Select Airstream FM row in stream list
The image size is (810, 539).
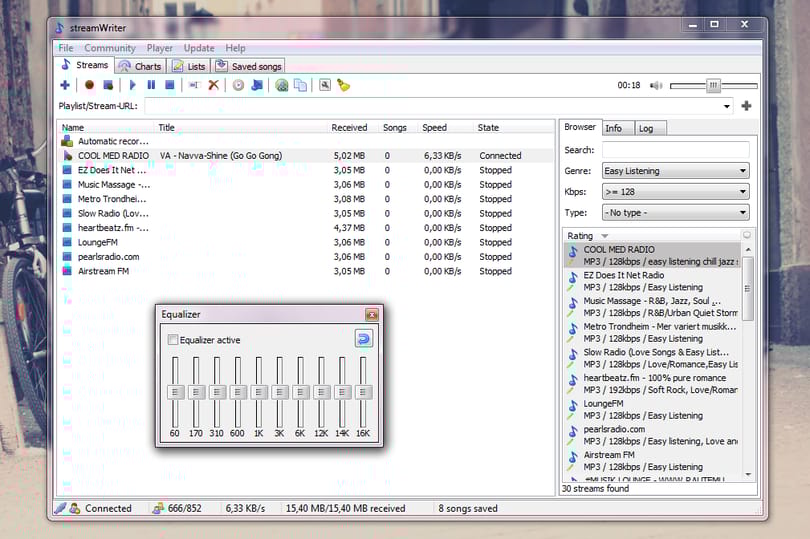click(307, 271)
